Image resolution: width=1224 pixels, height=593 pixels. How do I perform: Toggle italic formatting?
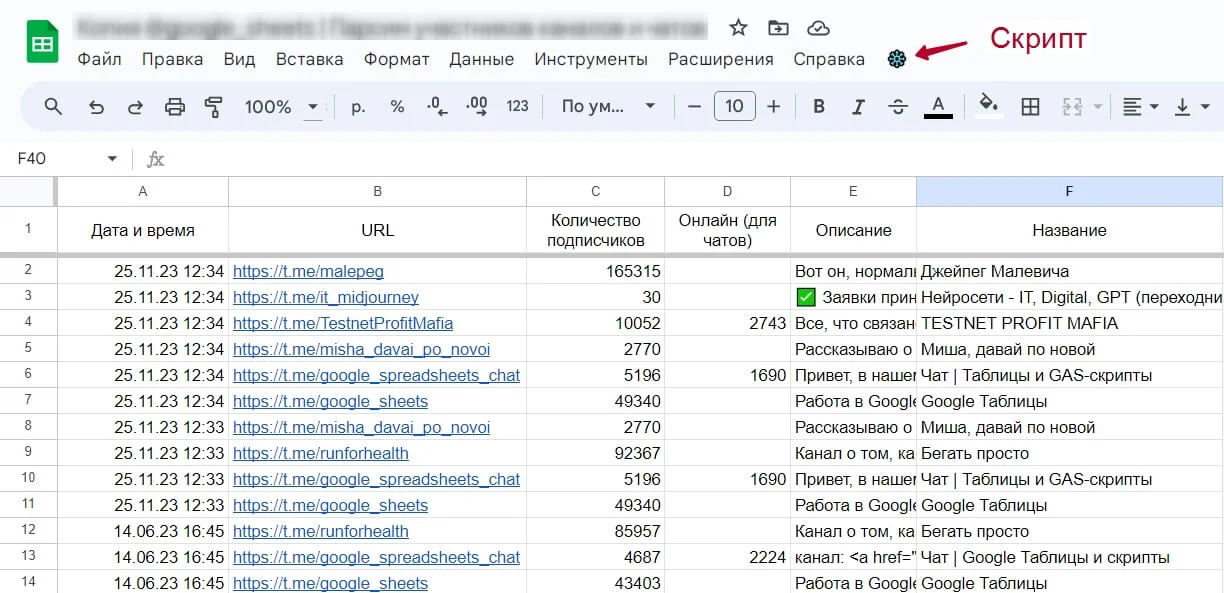[x=857, y=107]
